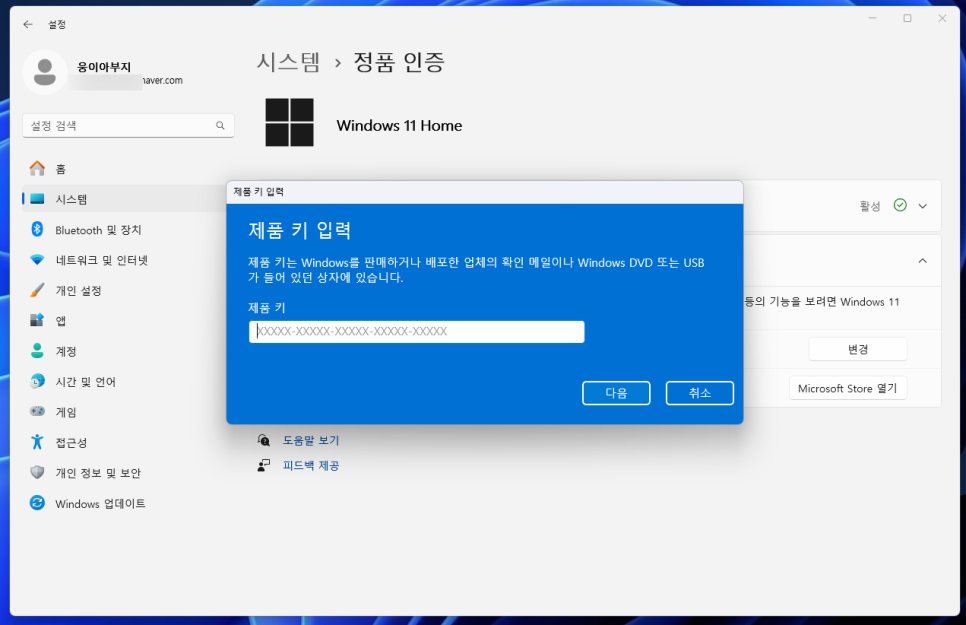This screenshot has width=966, height=625.
Task: Click the 접근성 accessibility figure icon
Action: (x=38, y=442)
